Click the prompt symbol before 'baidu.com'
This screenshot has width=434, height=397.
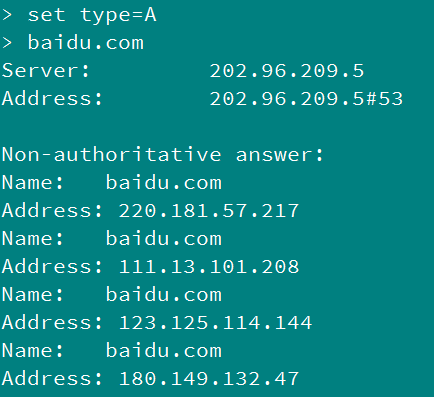coord(7,43)
